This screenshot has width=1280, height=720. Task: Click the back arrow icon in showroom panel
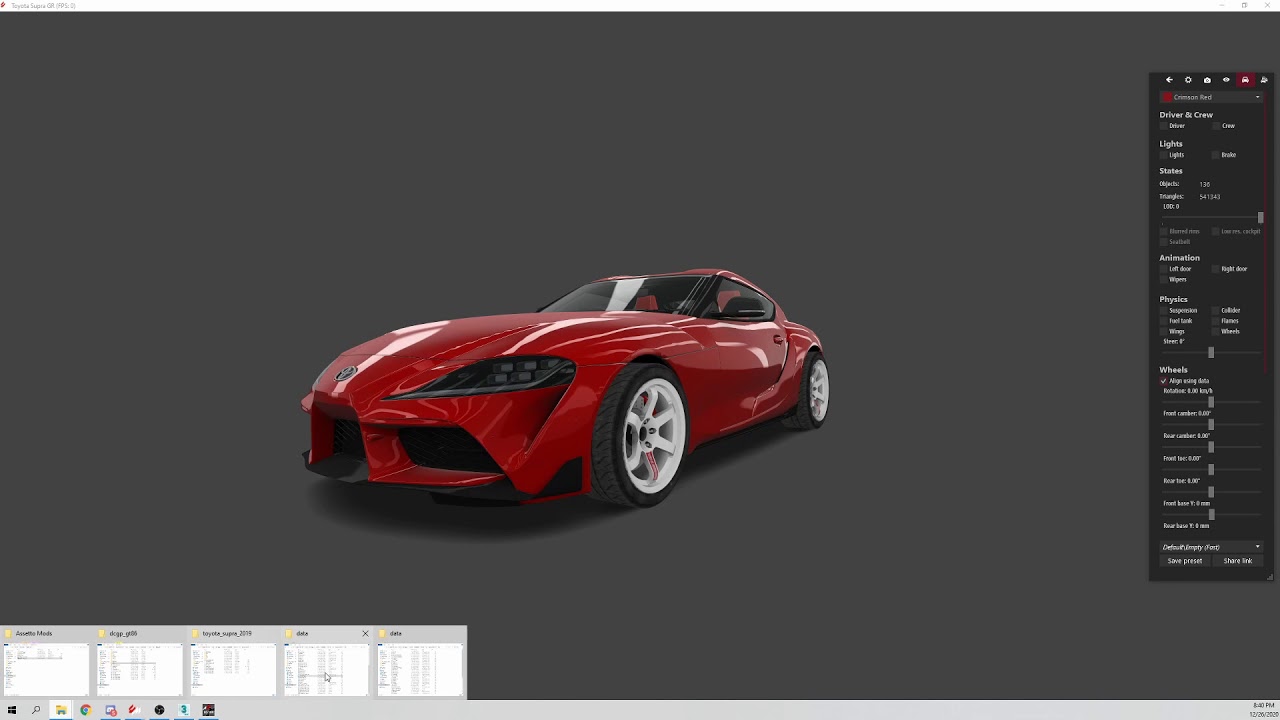click(1169, 80)
